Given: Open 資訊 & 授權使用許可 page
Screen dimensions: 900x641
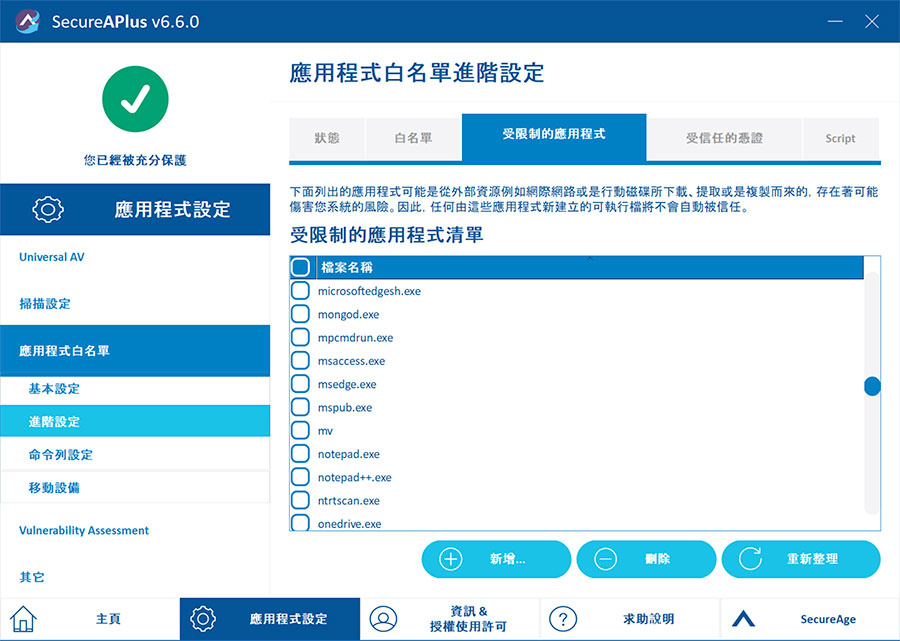Looking at the screenshot, I should coord(450,619).
